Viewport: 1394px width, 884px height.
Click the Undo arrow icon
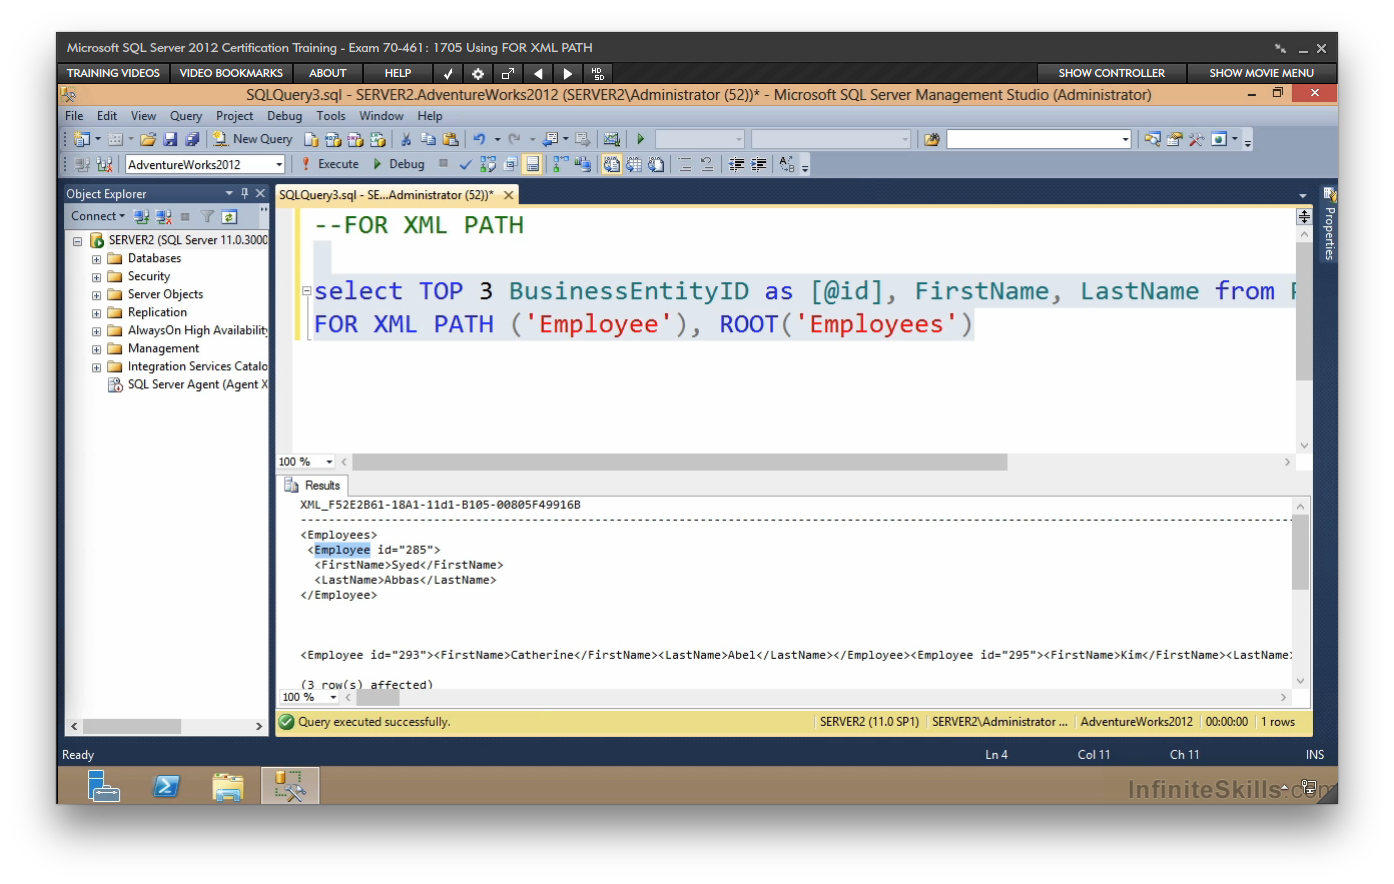(x=479, y=139)
